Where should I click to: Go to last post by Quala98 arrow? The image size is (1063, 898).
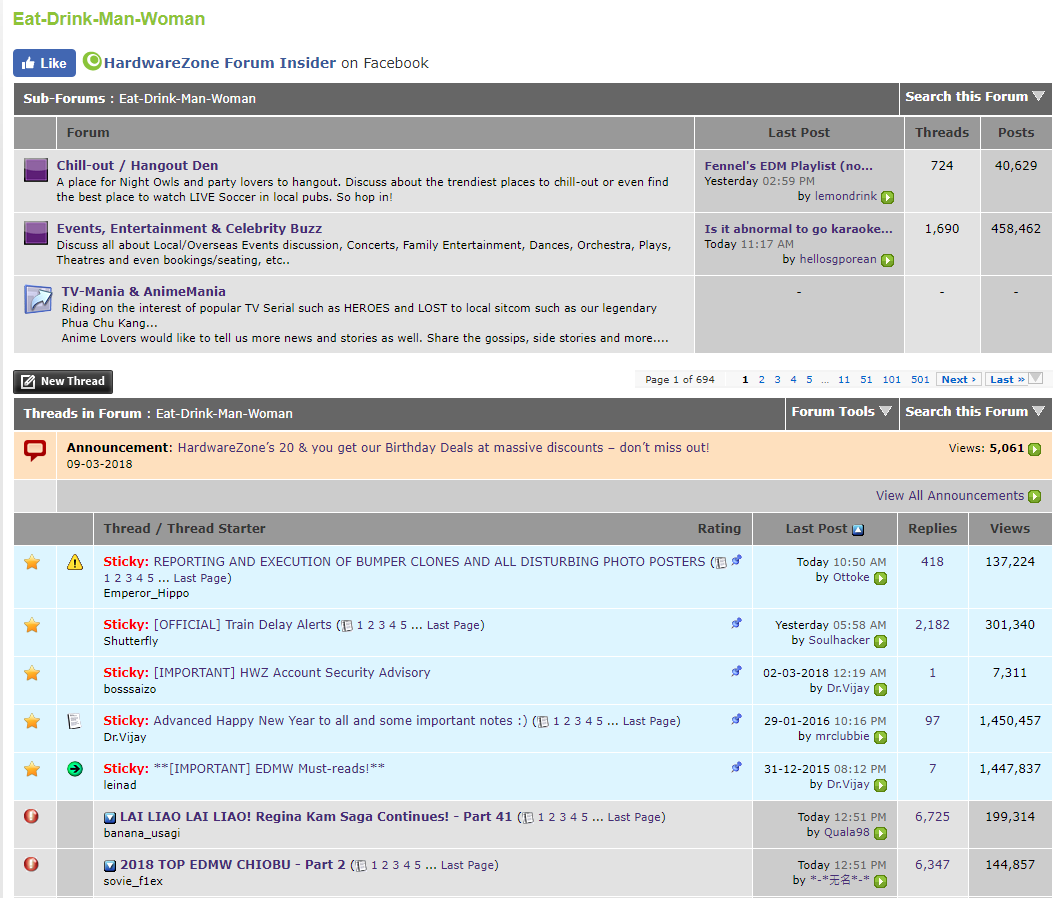click(880, 834)
